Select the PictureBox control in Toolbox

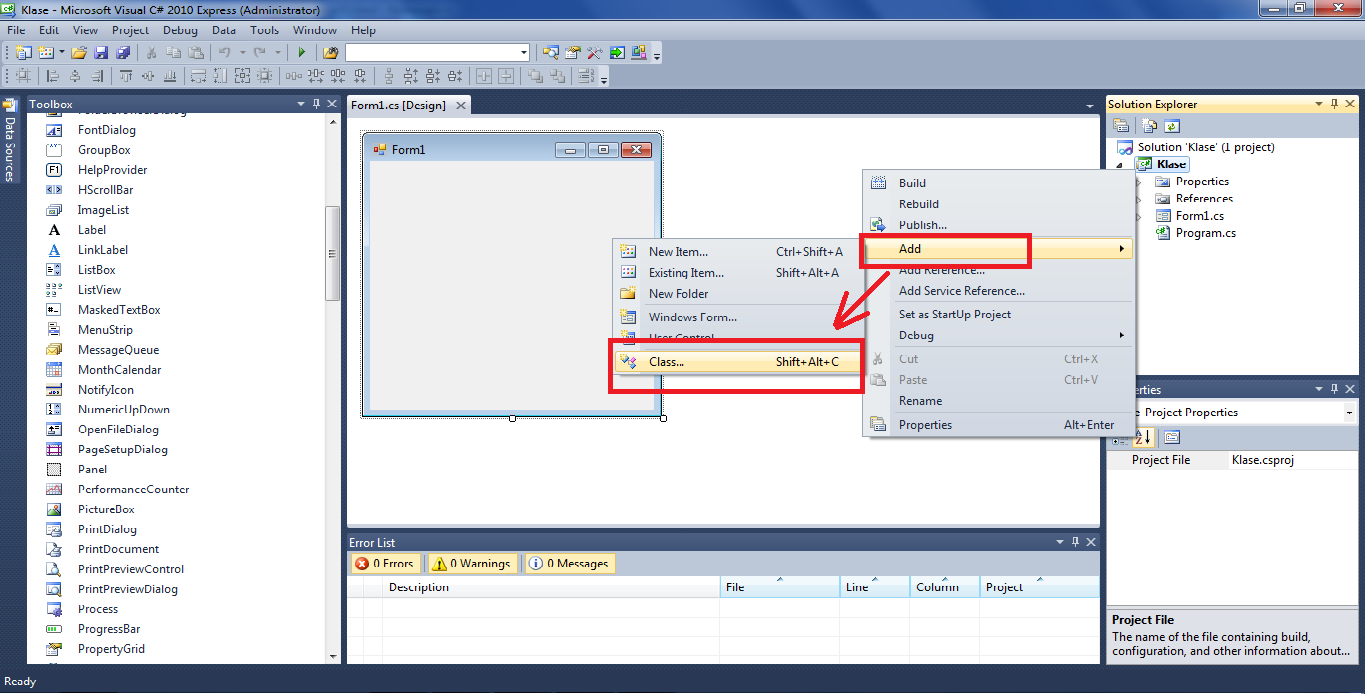[x=106, y=509]
